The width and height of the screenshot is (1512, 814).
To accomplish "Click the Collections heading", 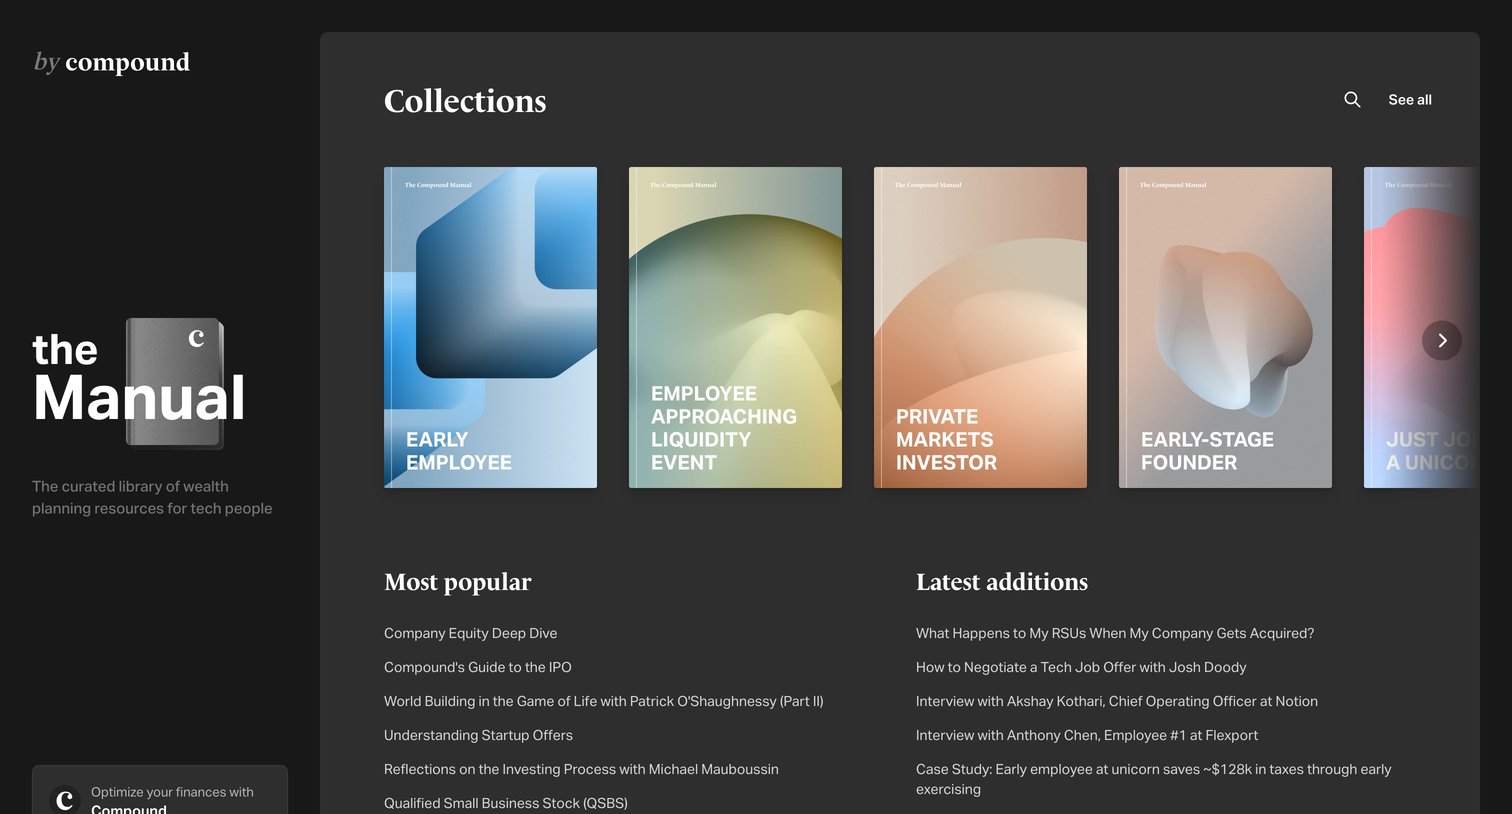I will coord(465,101).
